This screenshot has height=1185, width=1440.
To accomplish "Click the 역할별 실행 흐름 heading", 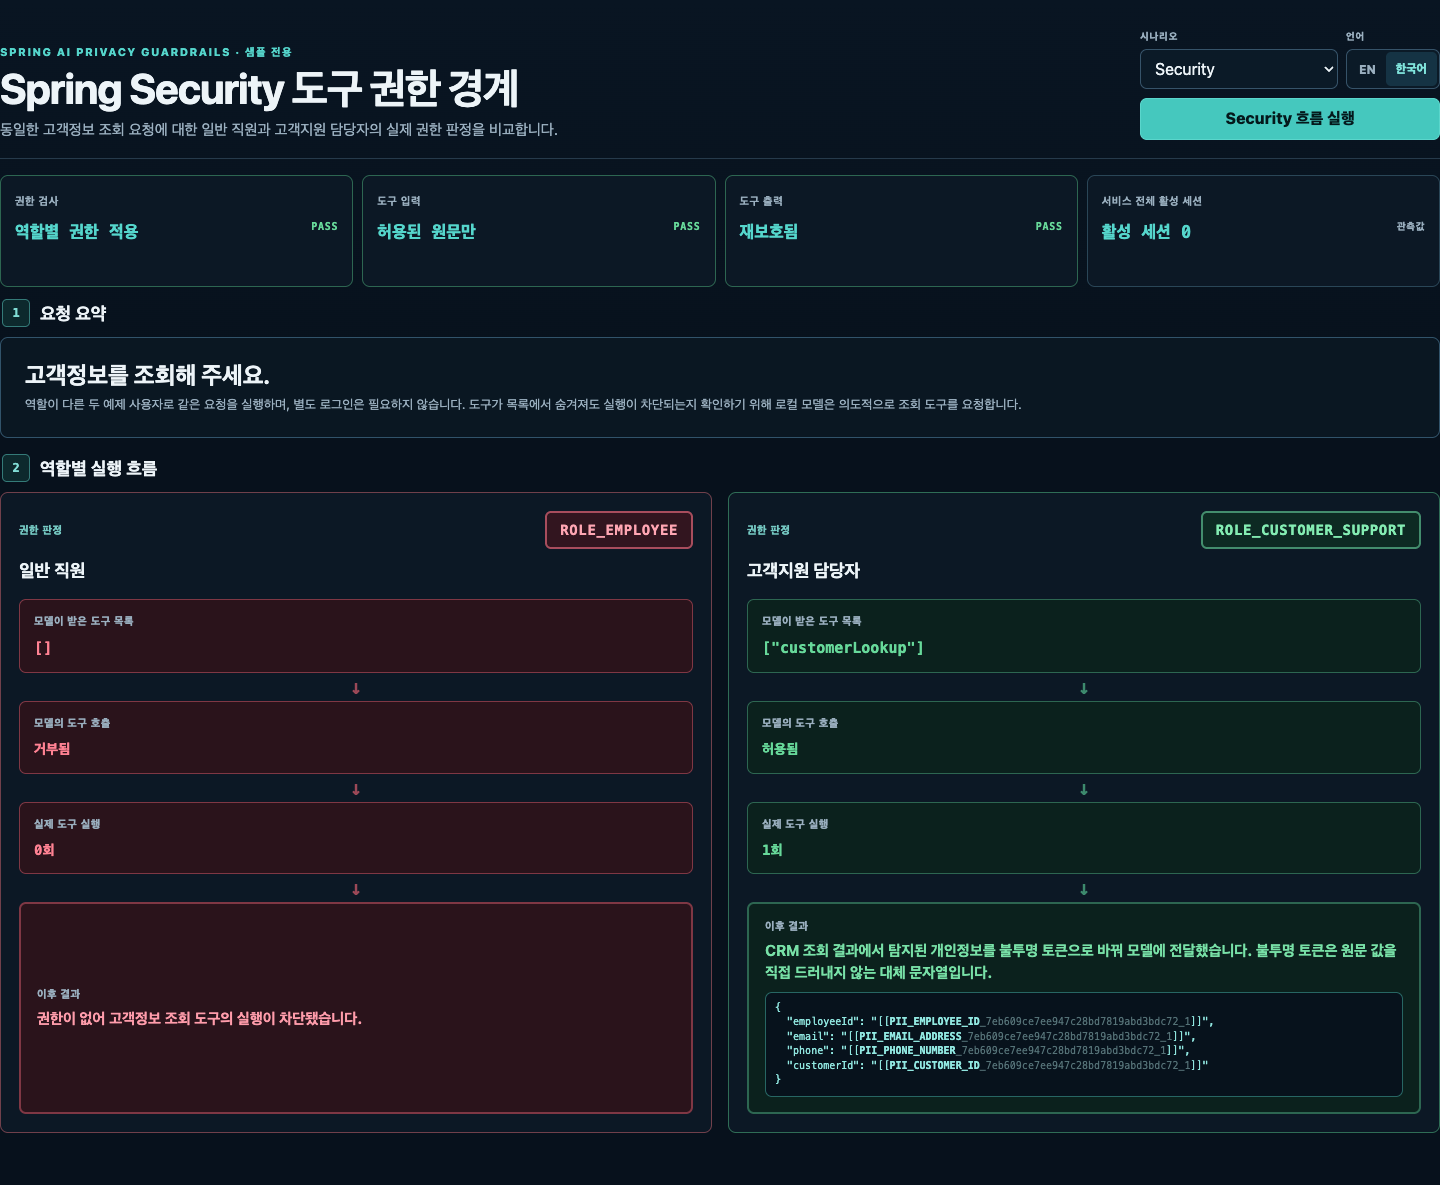I will click(98, 468).
